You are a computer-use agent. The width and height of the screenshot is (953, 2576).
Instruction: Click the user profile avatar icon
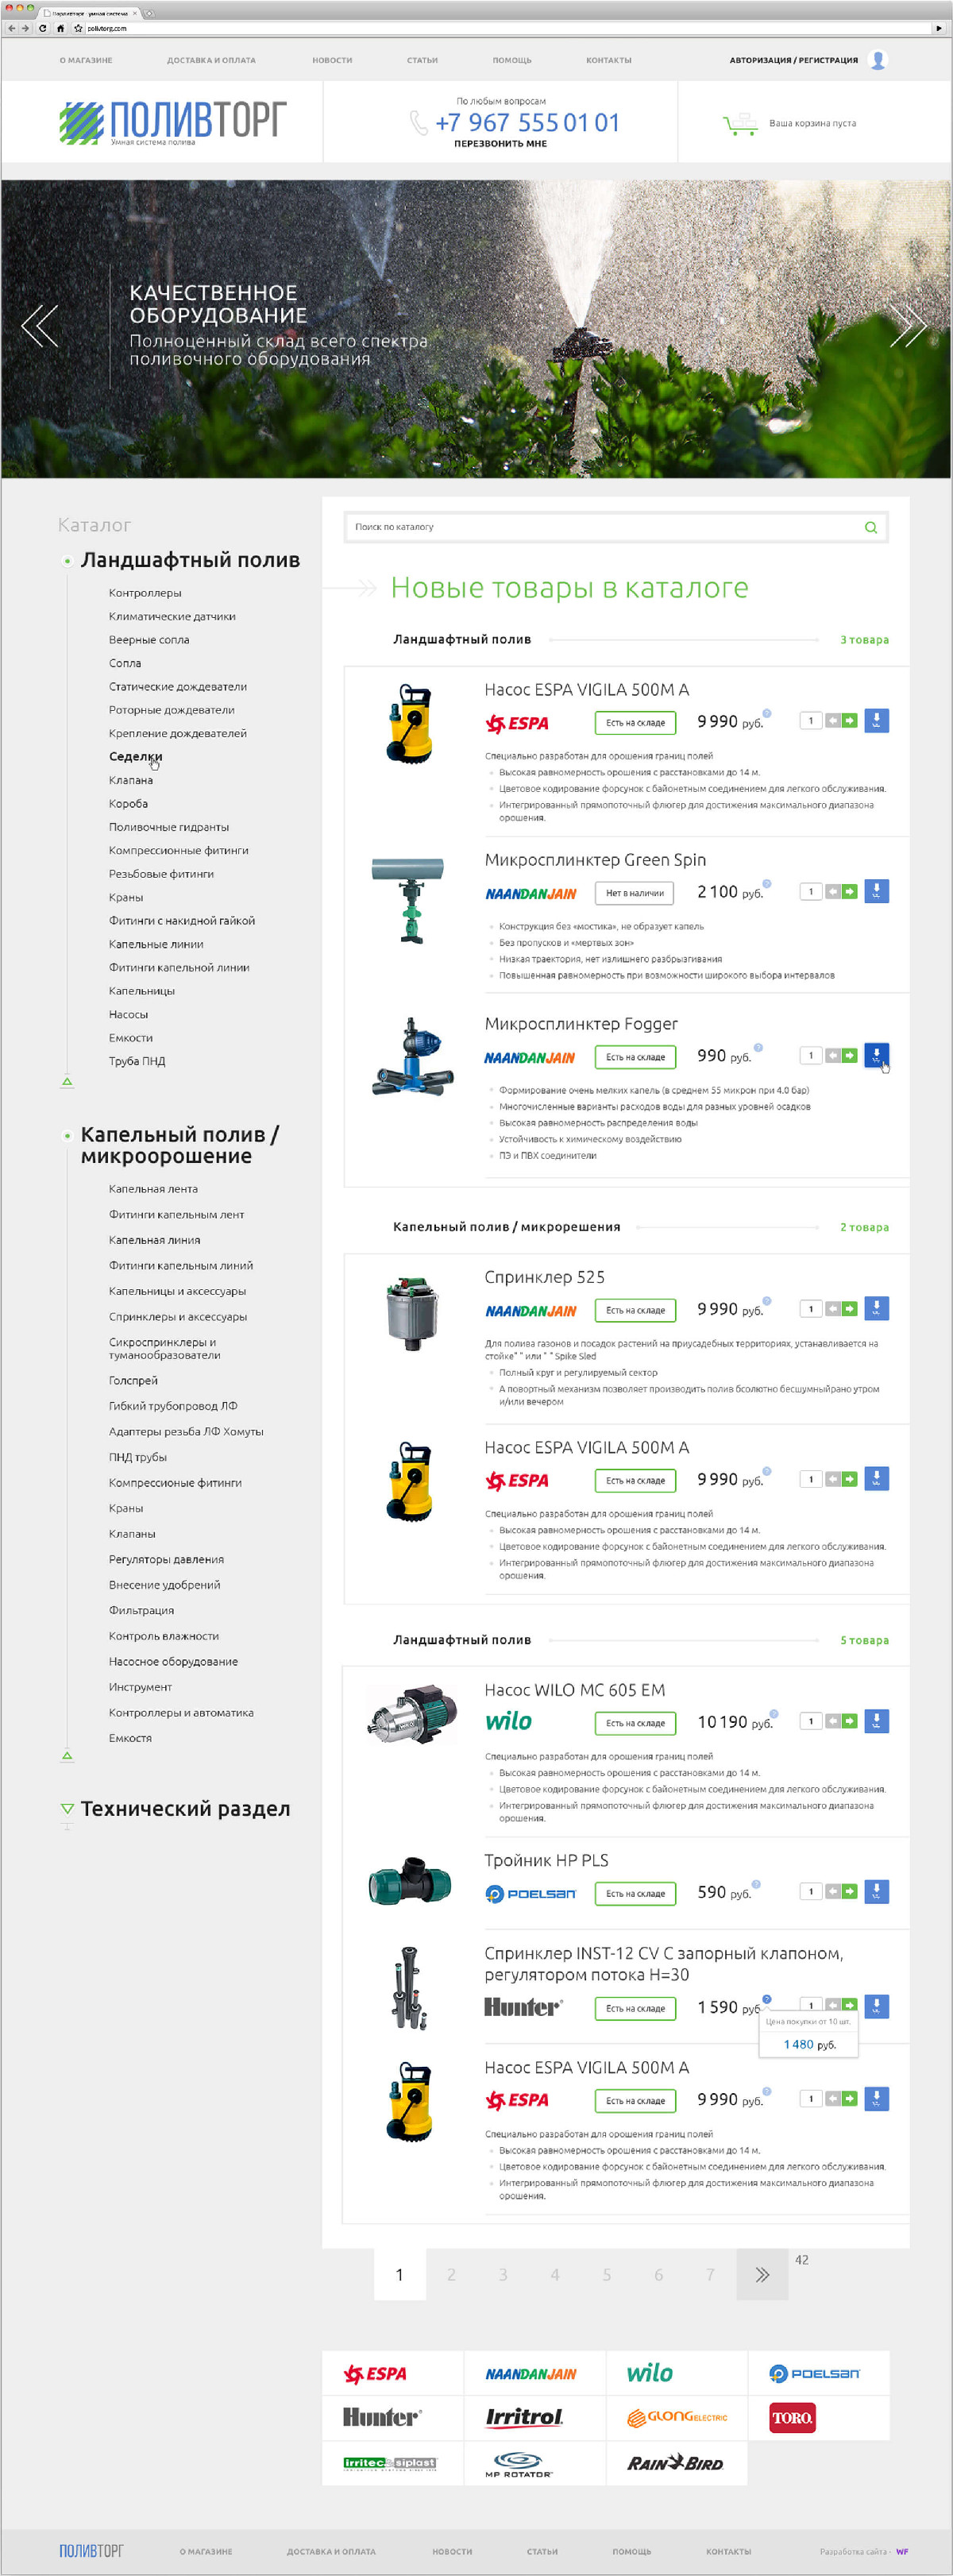click(878, 60)
